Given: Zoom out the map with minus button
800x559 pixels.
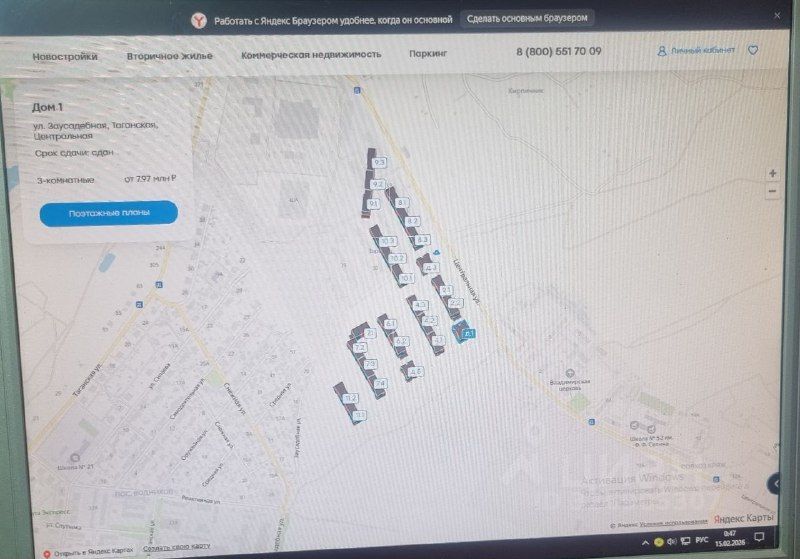Looking at the screenshot, I should pyautogui.click(x=772, y=191).
